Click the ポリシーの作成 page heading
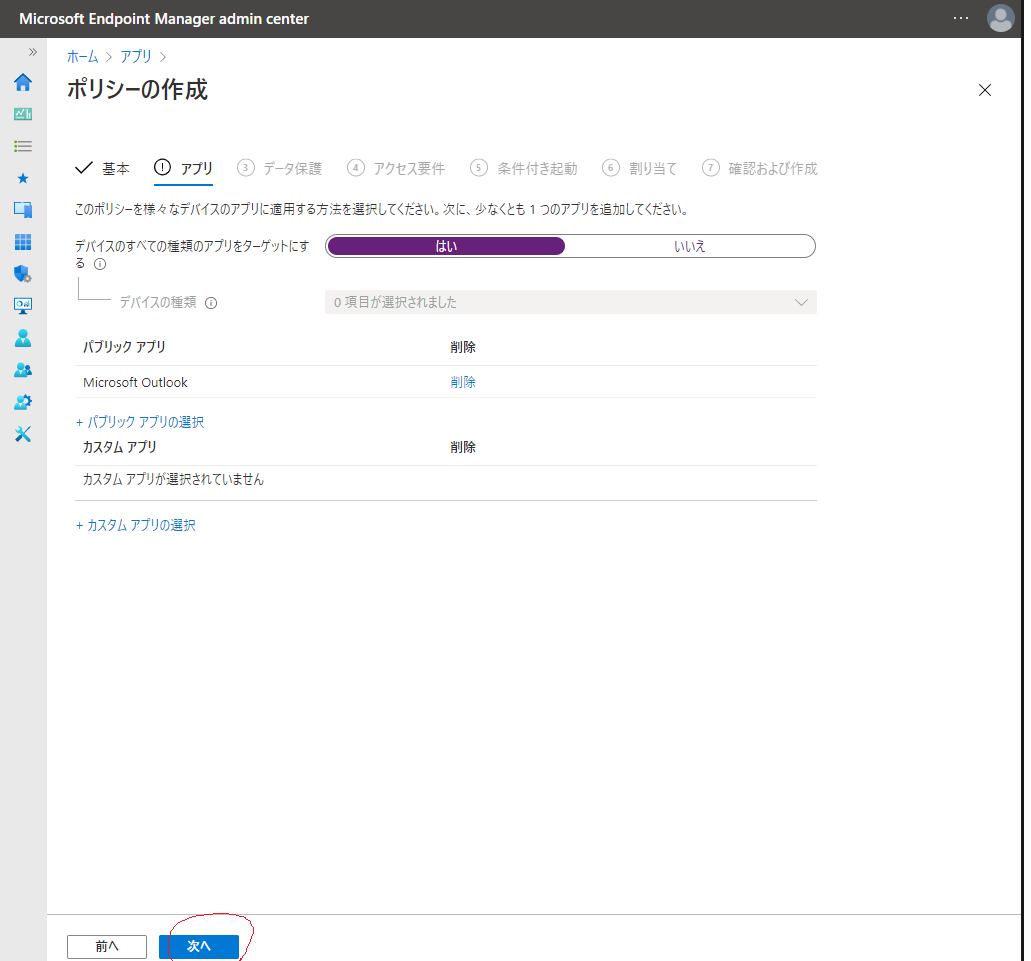1031x961 pixels. pos(137,89)
